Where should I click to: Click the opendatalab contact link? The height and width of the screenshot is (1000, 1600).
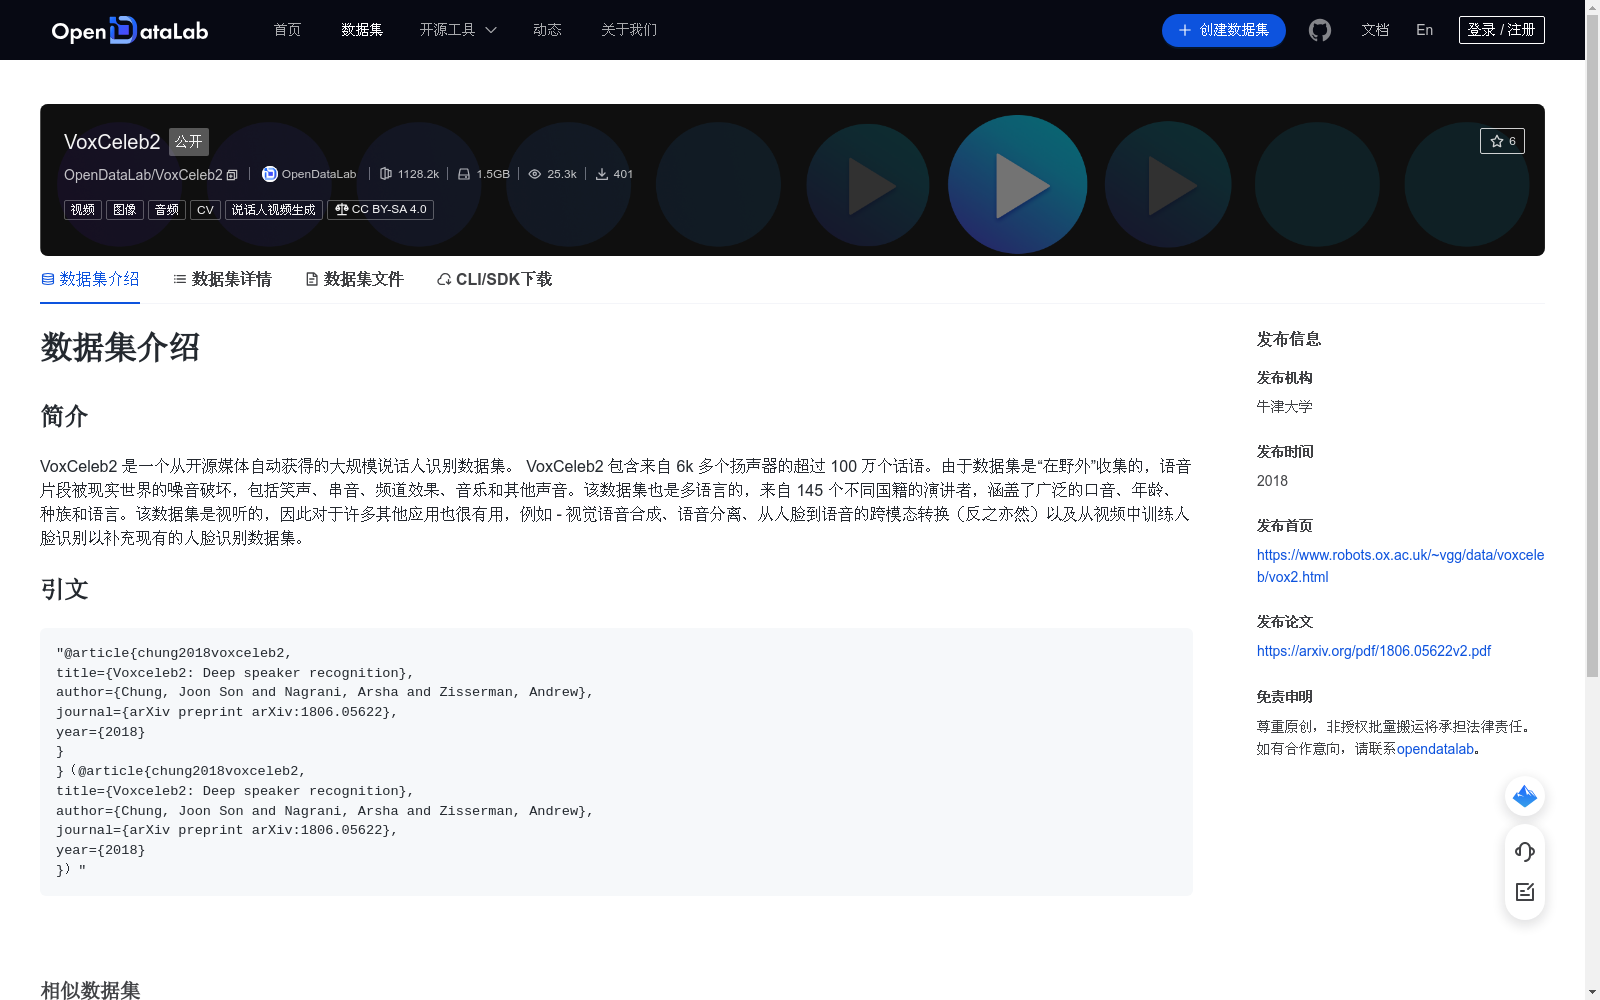(1435, 749)
